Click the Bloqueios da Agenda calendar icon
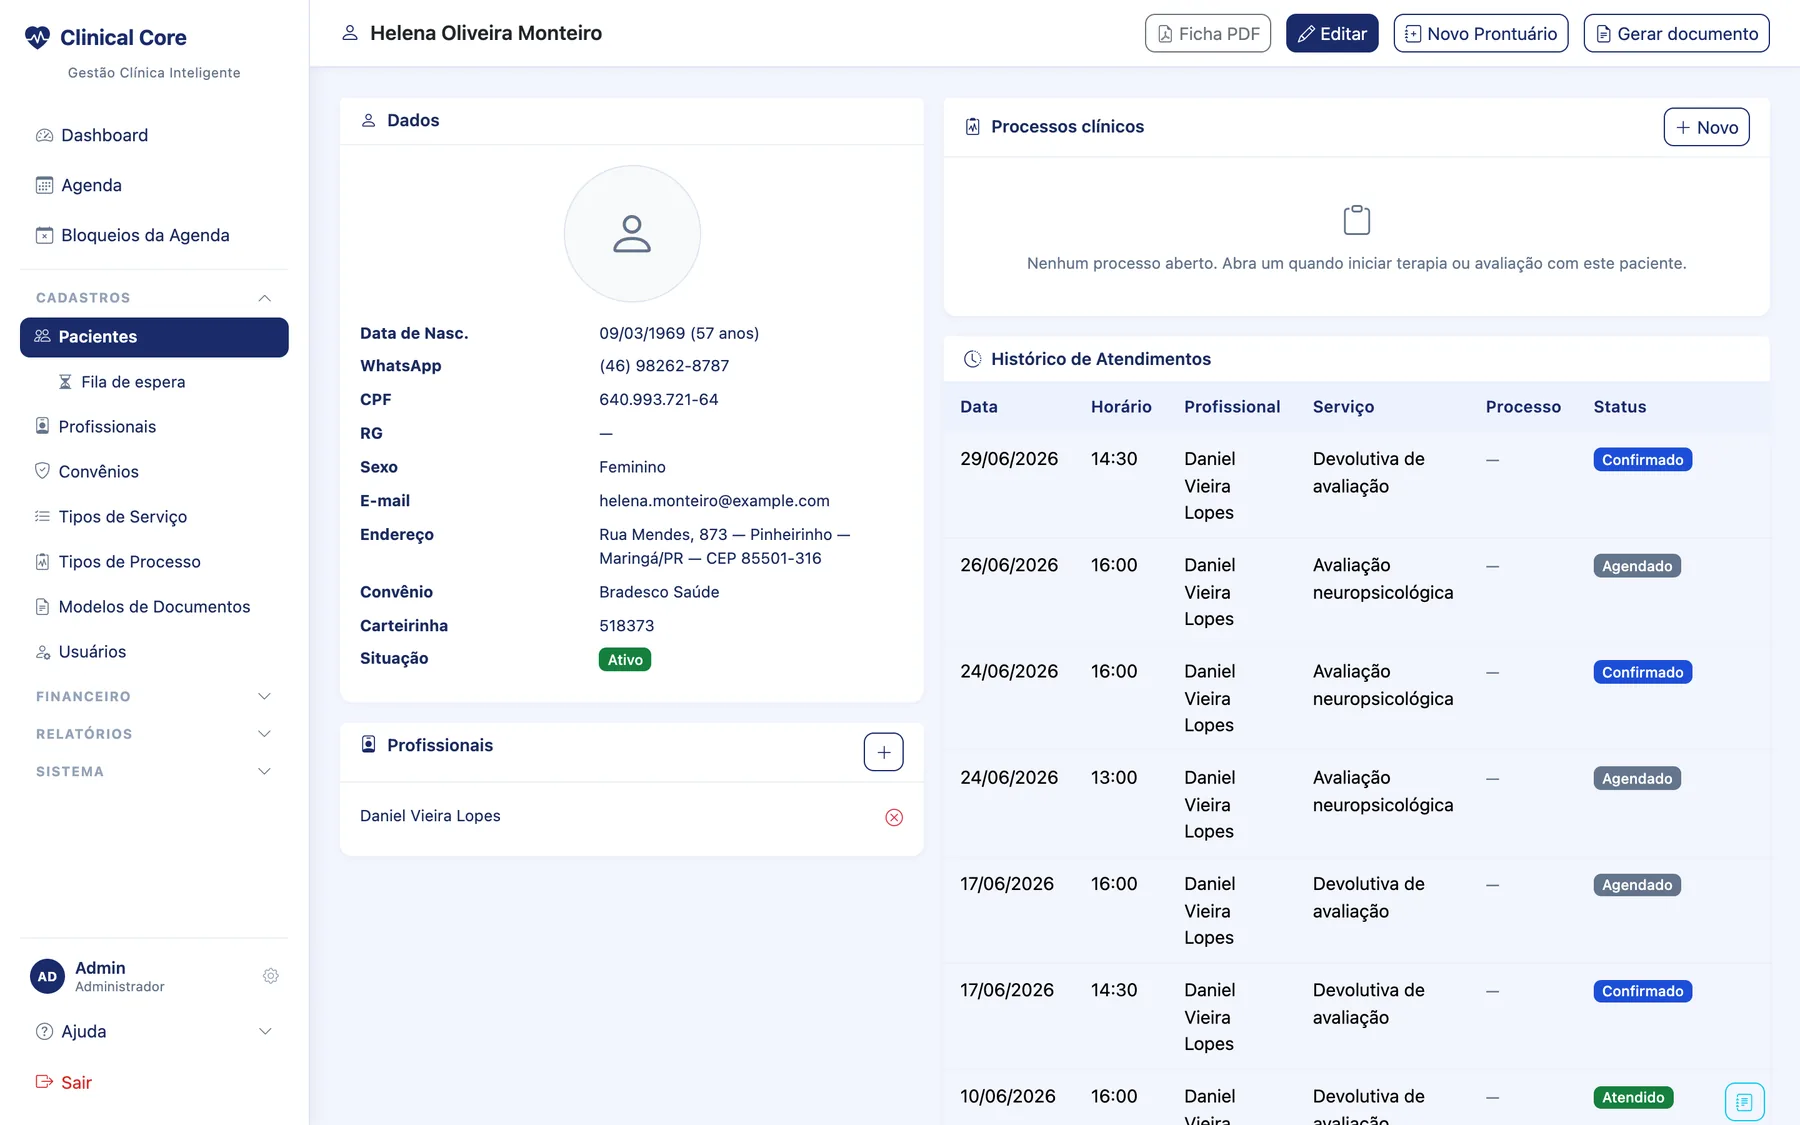The width and height of the screenshot is (1800, 1125). (44, 235)
